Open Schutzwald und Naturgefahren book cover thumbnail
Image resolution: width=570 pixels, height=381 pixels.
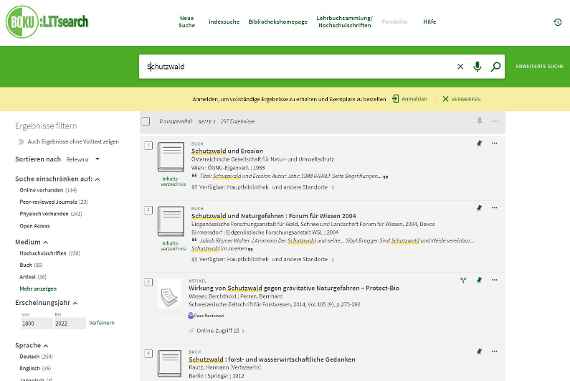(x=171, y=221)
